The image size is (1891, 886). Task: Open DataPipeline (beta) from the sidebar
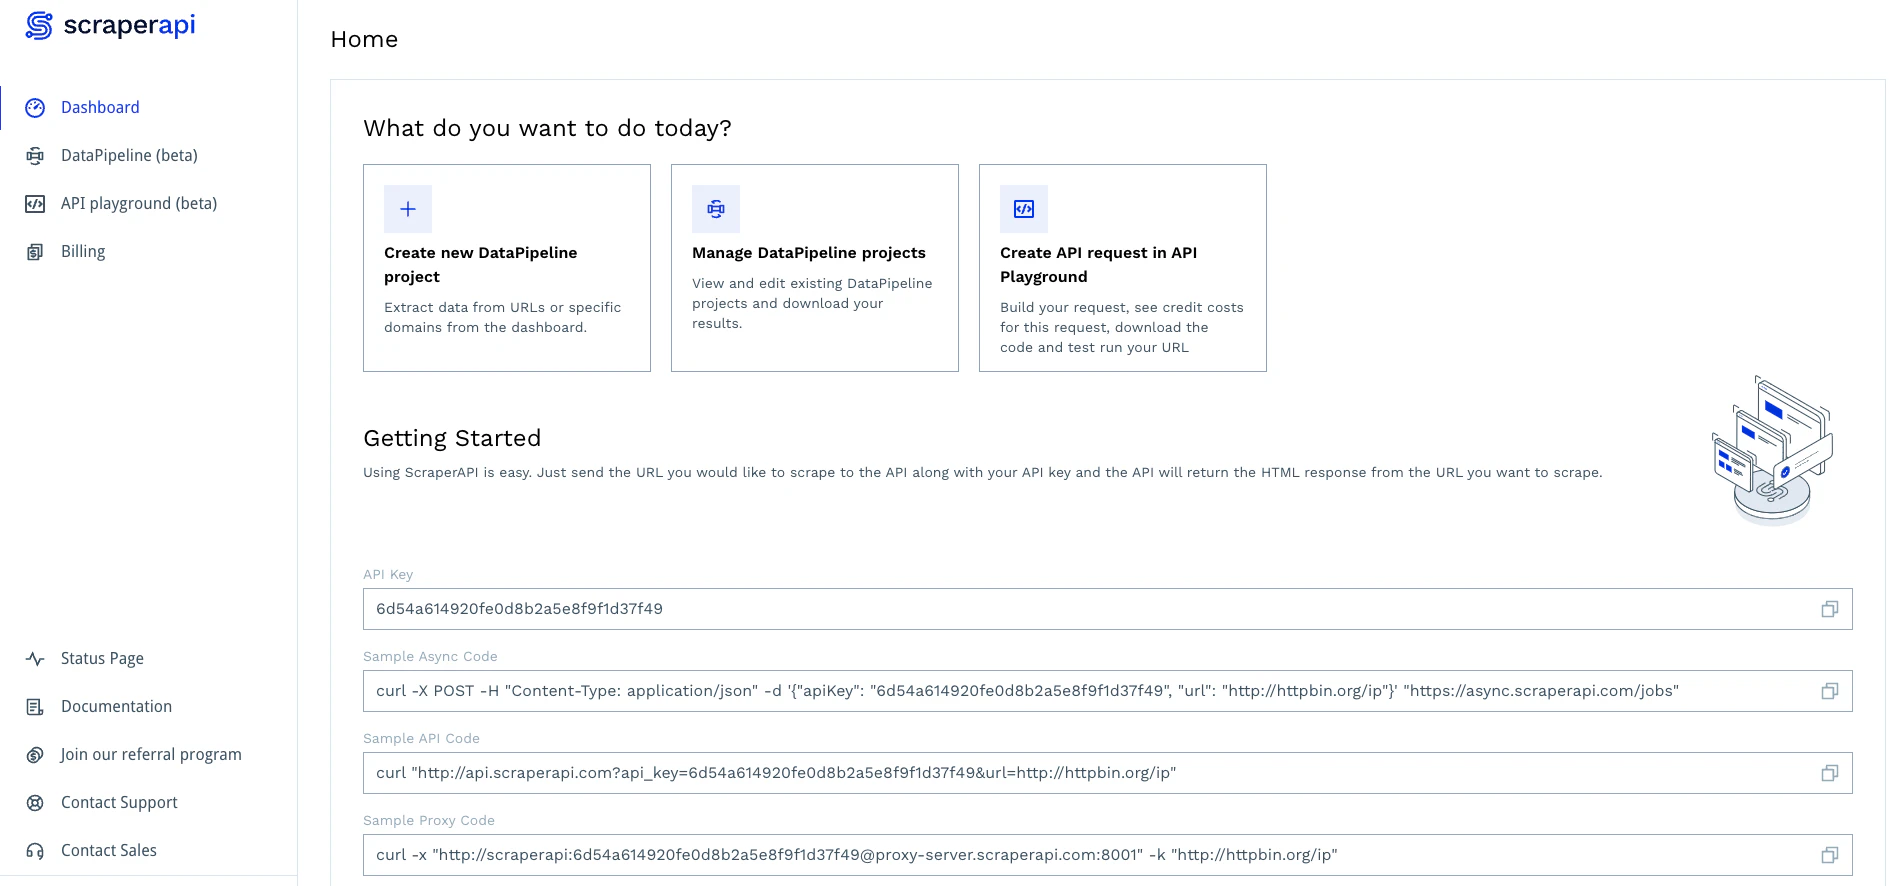[128, 155]
